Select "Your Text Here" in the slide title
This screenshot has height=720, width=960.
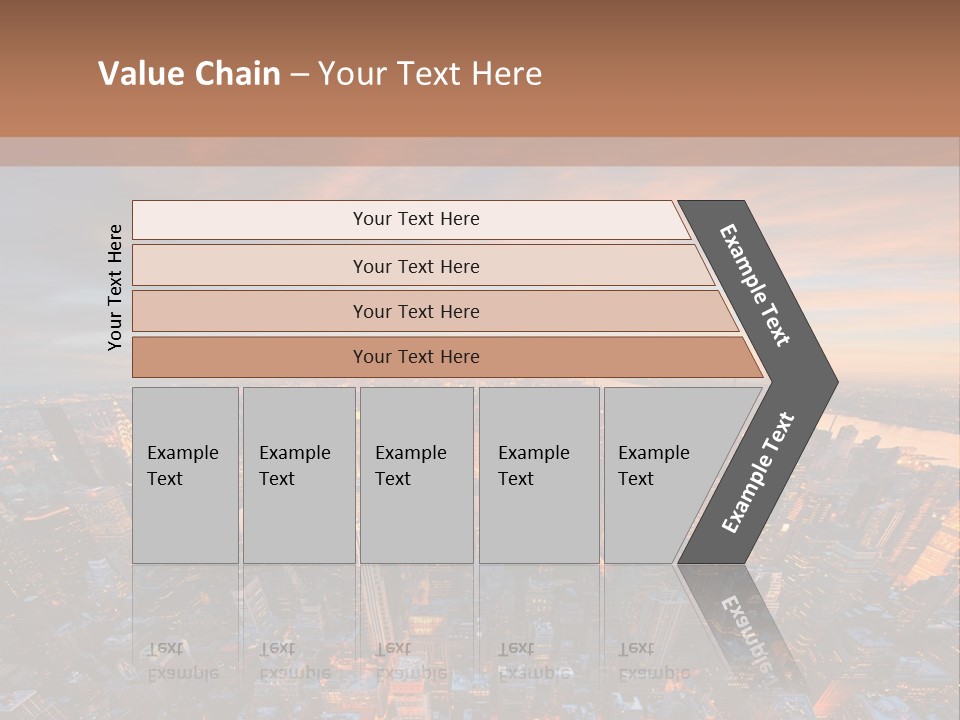coord(430,74)
